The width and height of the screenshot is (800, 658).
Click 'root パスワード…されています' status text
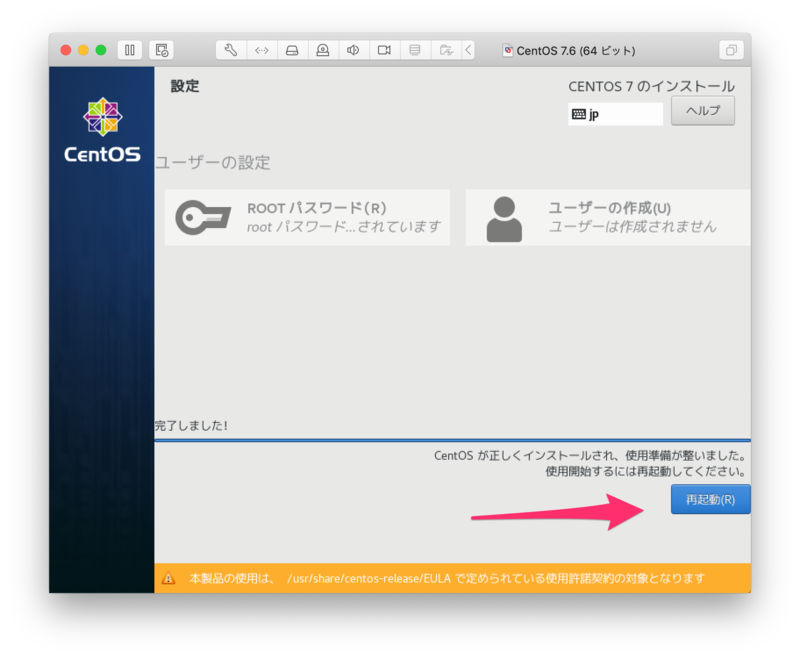coord(344,226)
